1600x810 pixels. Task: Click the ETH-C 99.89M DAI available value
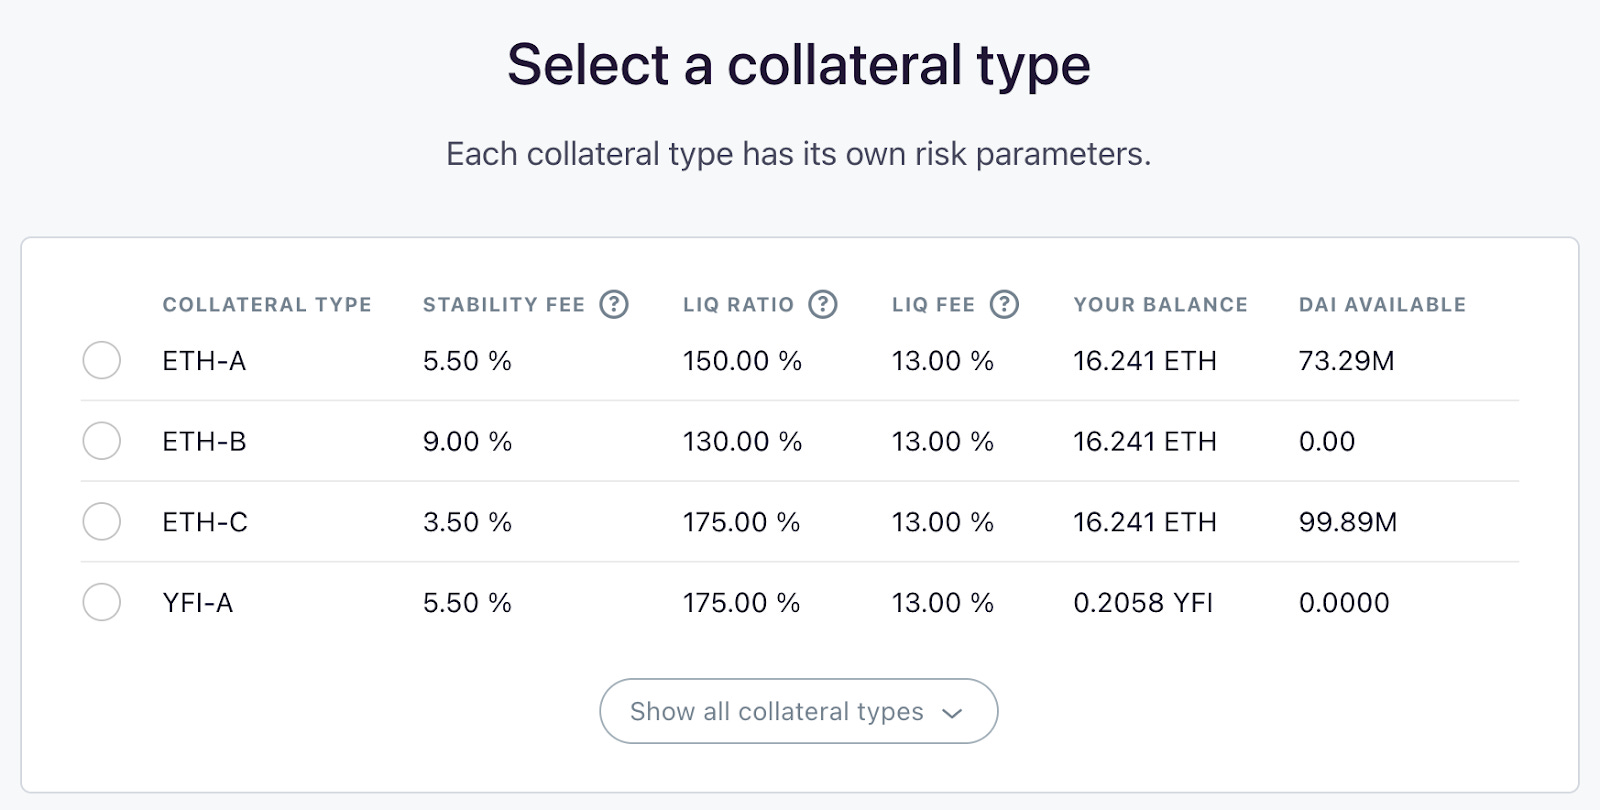tap(1348, 522)
